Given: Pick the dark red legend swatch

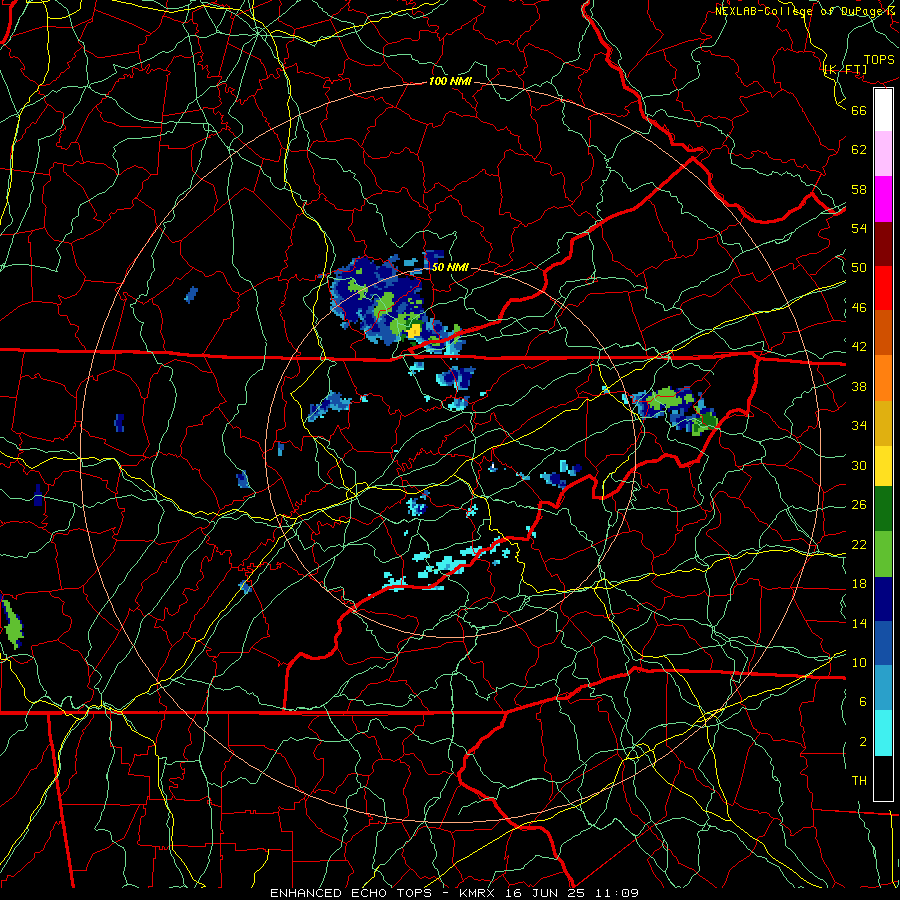Looking at the screenshot, I should click(883, 243).
